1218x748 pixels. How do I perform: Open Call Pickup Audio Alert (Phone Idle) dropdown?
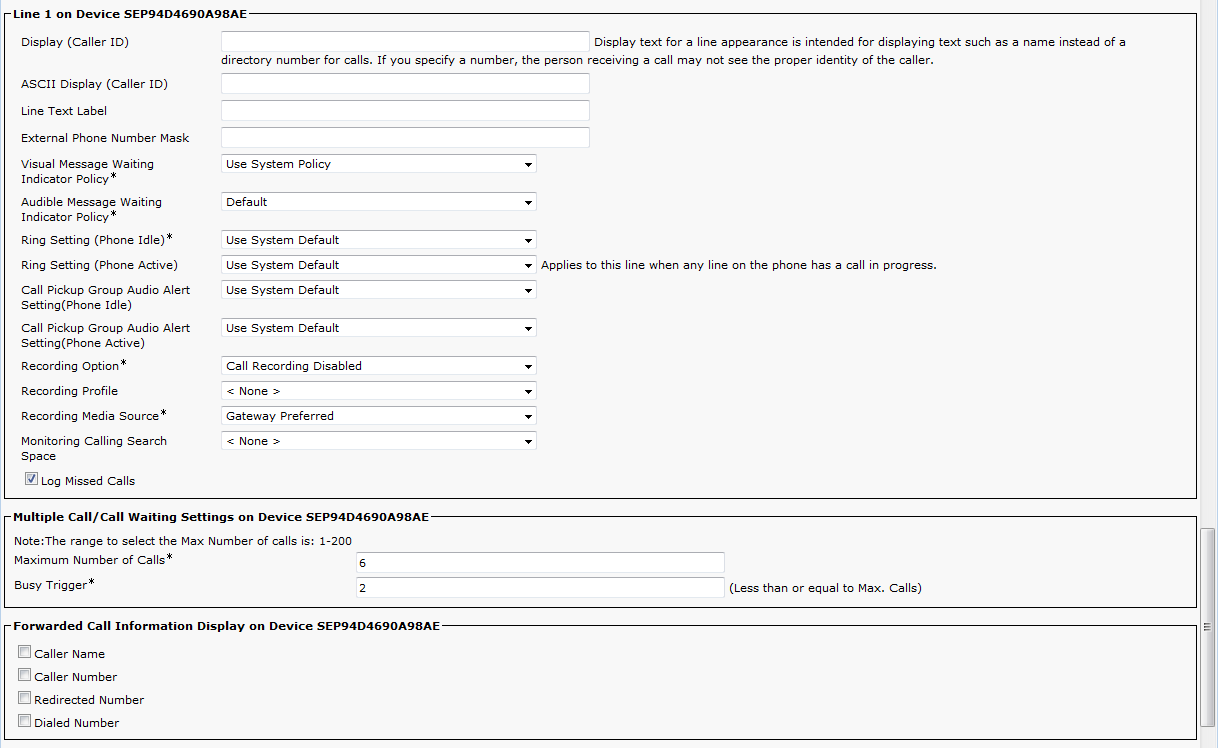[x=378, y=290]
